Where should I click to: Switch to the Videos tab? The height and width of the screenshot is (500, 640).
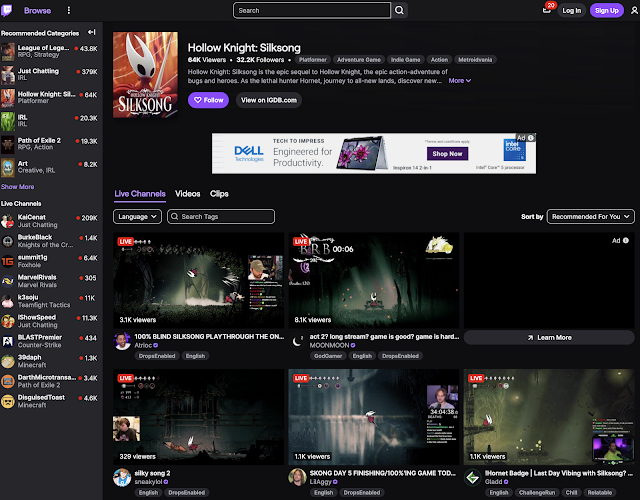pos(188,193)
